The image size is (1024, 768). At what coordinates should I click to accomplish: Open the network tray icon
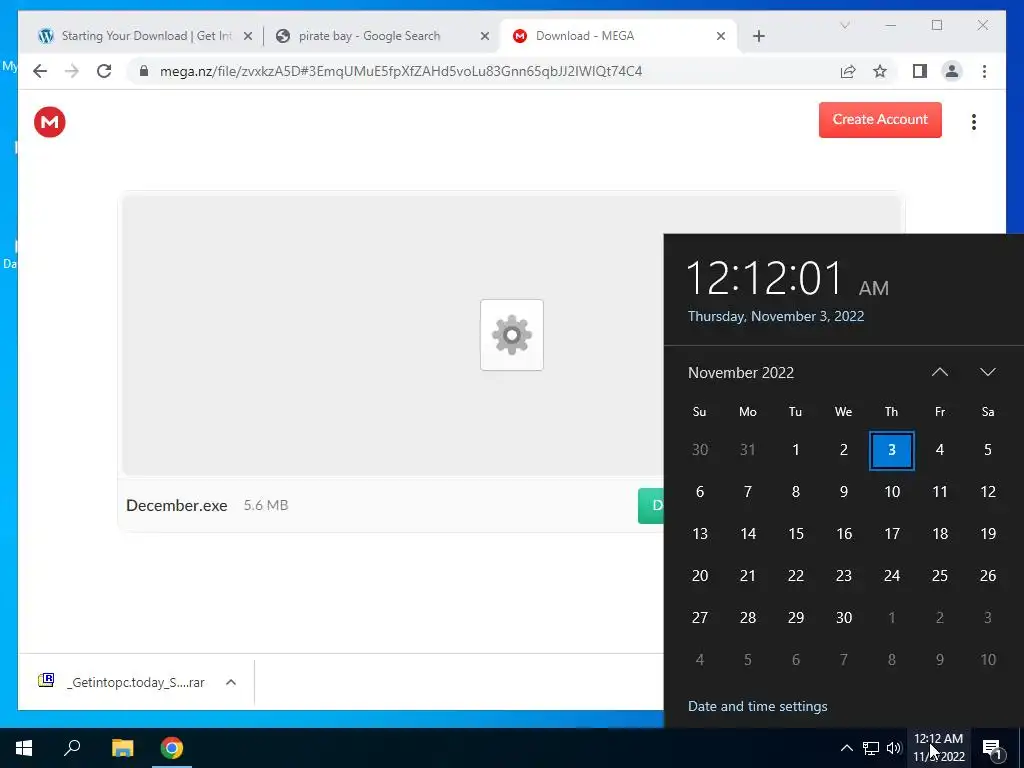coord(871,748)
